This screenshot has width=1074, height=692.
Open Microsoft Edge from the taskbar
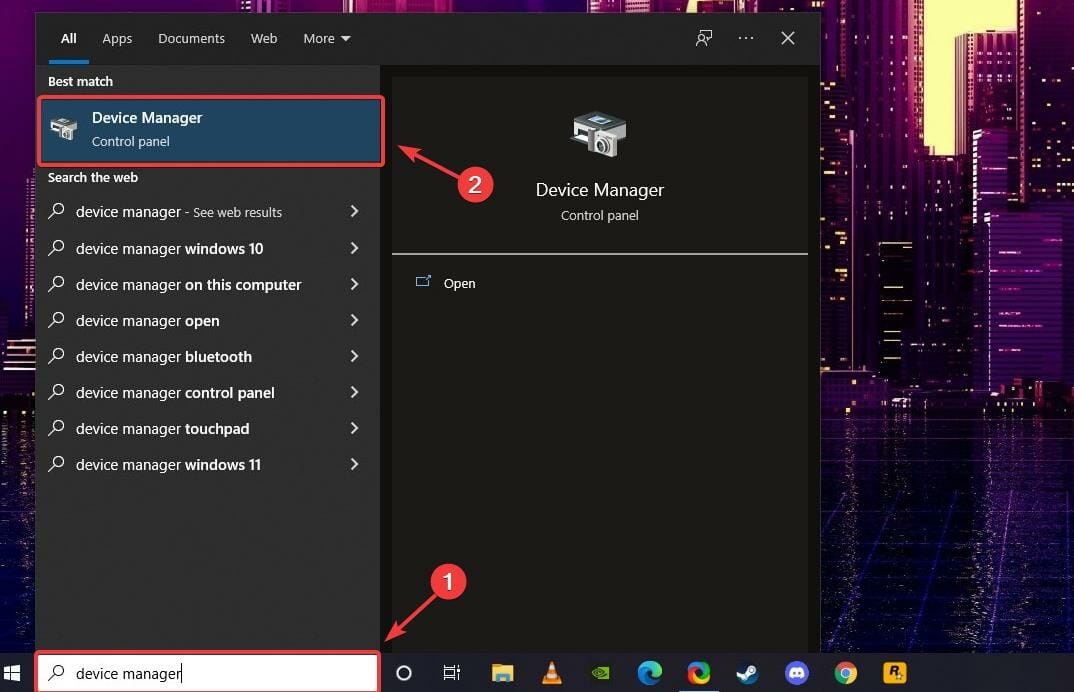coord(649,673)
